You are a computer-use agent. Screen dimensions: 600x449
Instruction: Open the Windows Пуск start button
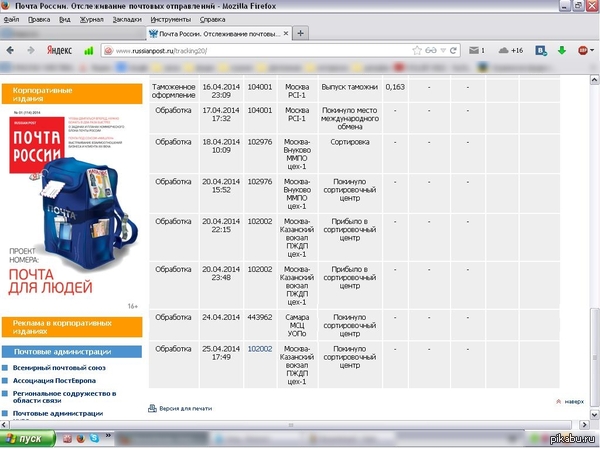pos(23,439)
